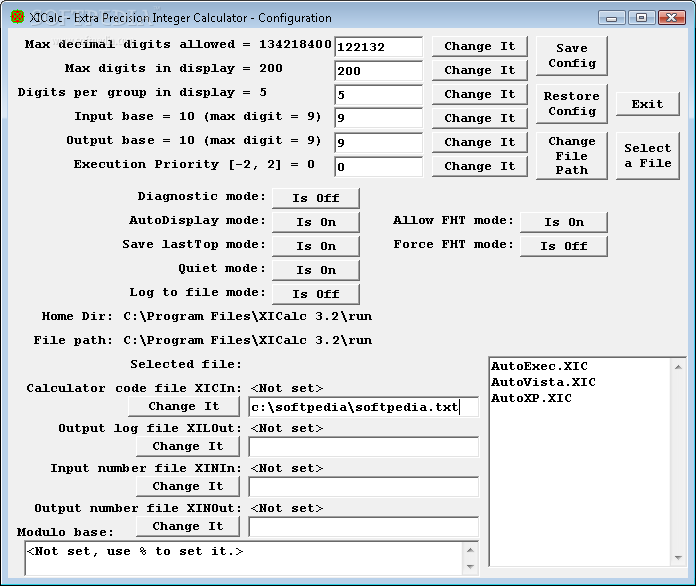Click Change It for output base
Viewport: 696px width, 586px height.
pos(479,142)
